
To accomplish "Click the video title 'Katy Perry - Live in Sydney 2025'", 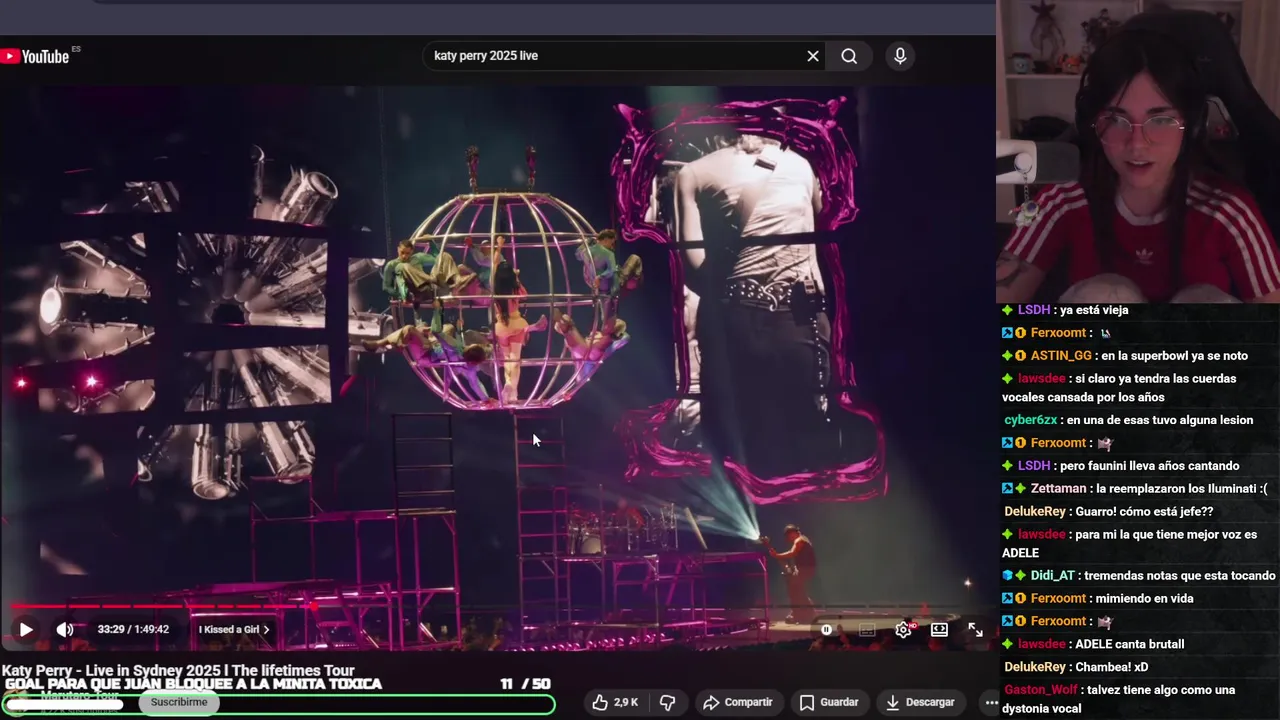I will click(x=178, y=670).
